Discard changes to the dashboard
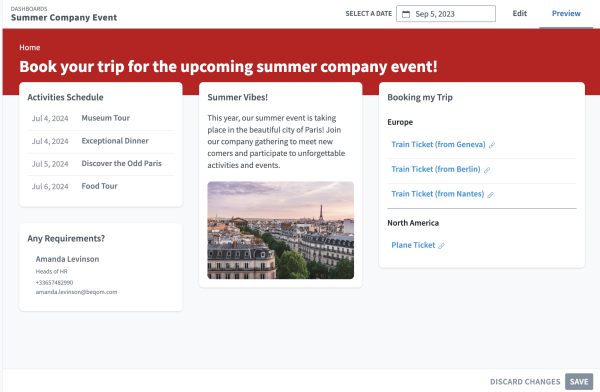The image size is (600, 392). pos(525,382)
